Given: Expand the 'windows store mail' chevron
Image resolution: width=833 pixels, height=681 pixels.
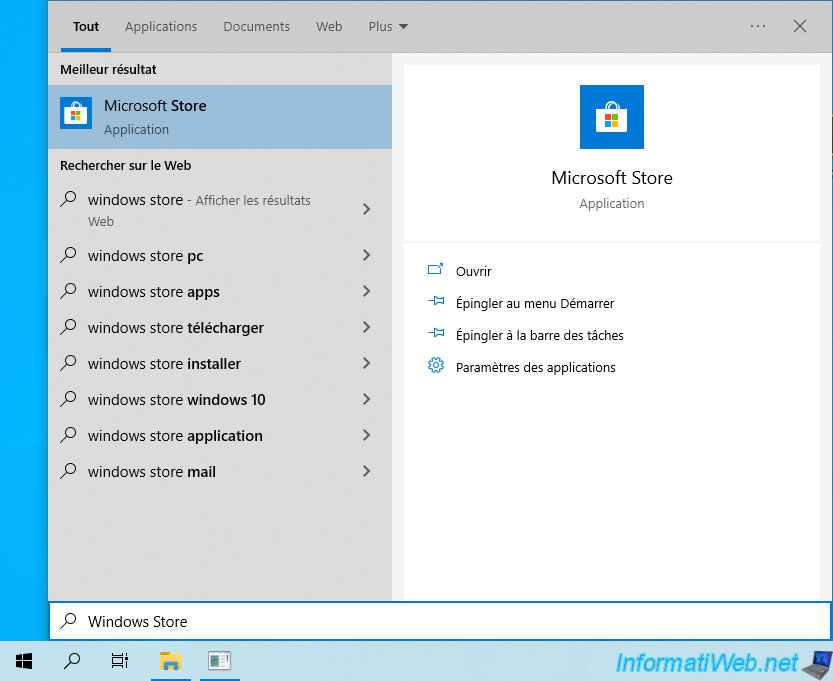Looking at the screenshot, I should point(367,471).
